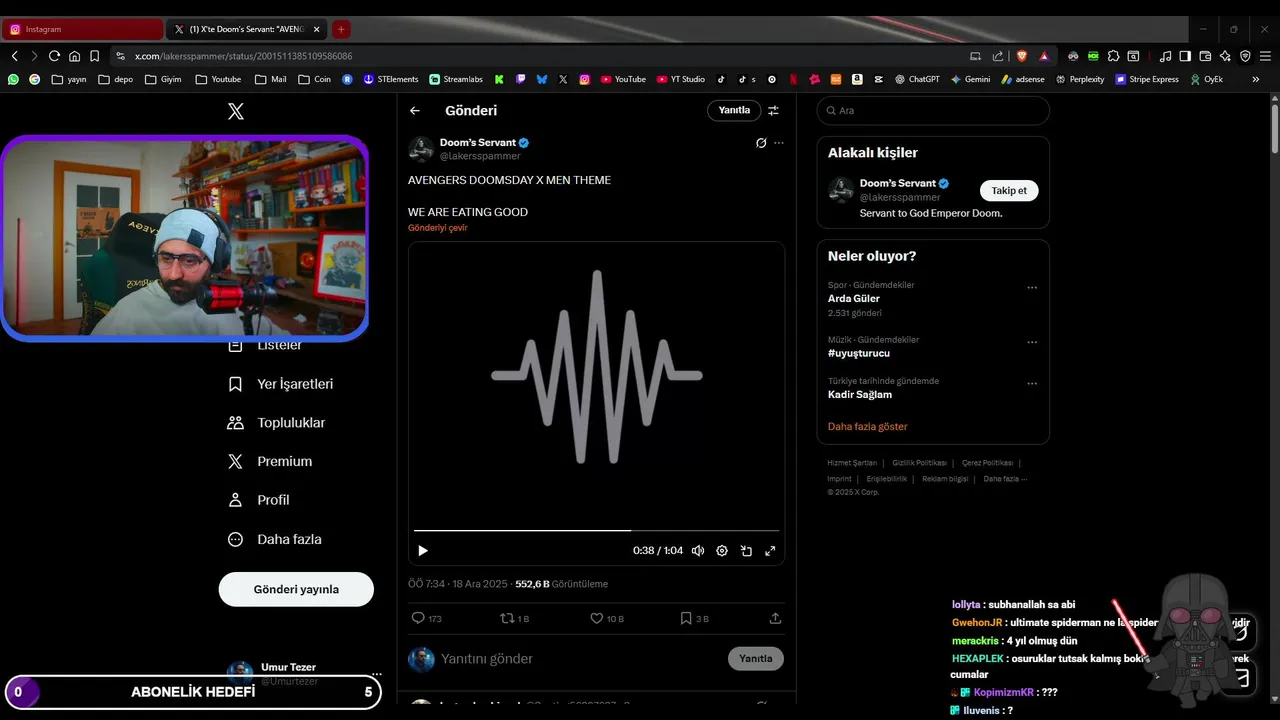Click the disabled Yanıtla reply button
Screen dimensions: 1280x720
coord(756,659)
